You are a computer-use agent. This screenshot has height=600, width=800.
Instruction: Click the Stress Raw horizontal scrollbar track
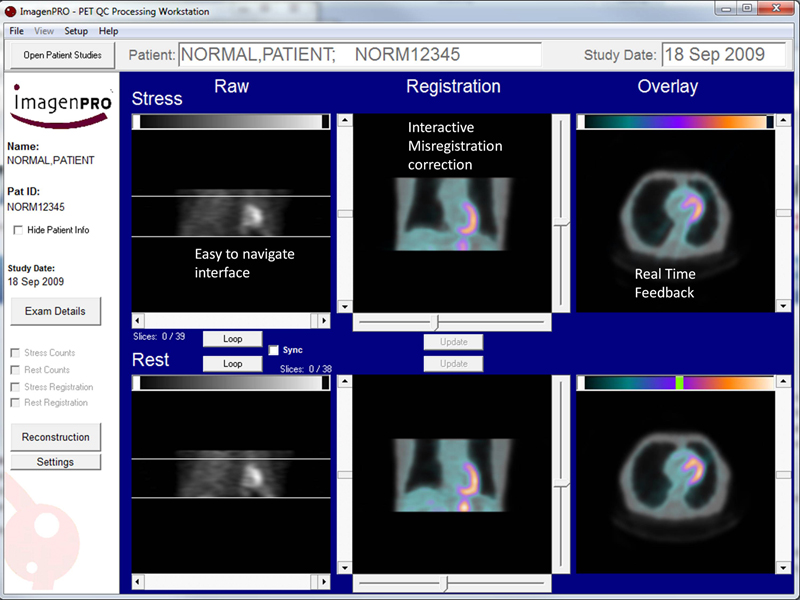point(231,320)
